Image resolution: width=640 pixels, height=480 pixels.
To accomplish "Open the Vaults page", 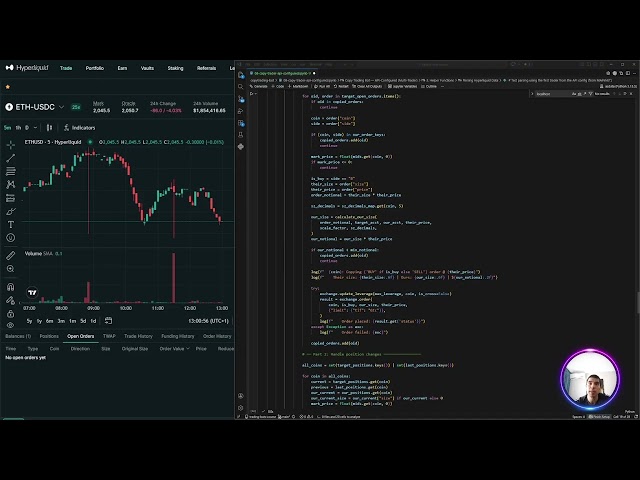I will click(x=147, y=68).
